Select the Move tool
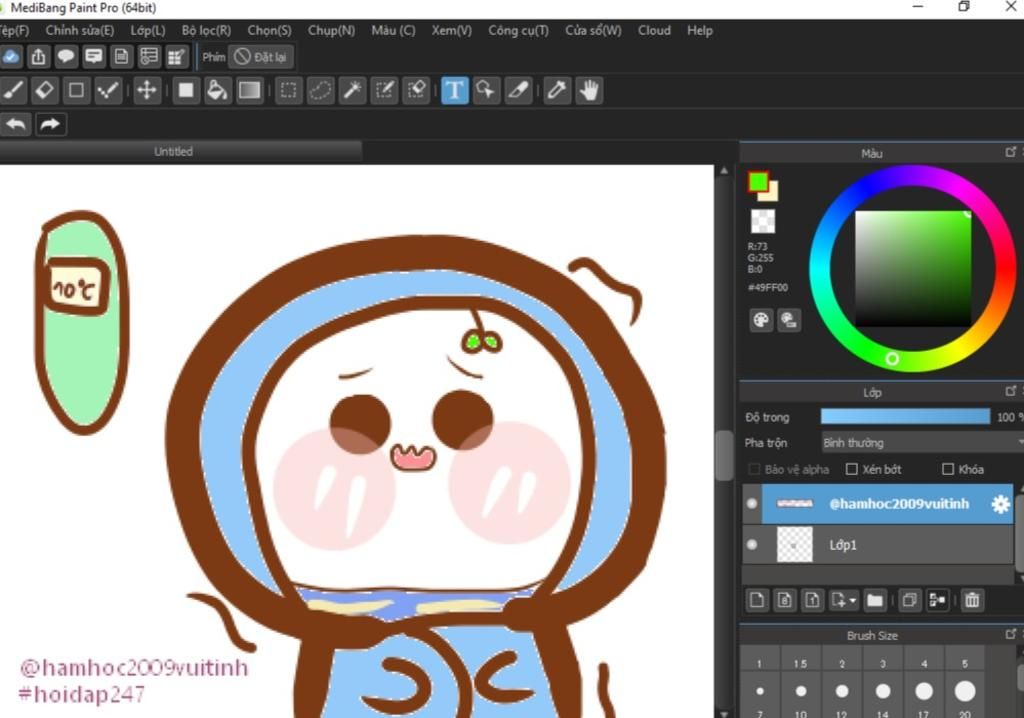 click(x=147, y=90)
